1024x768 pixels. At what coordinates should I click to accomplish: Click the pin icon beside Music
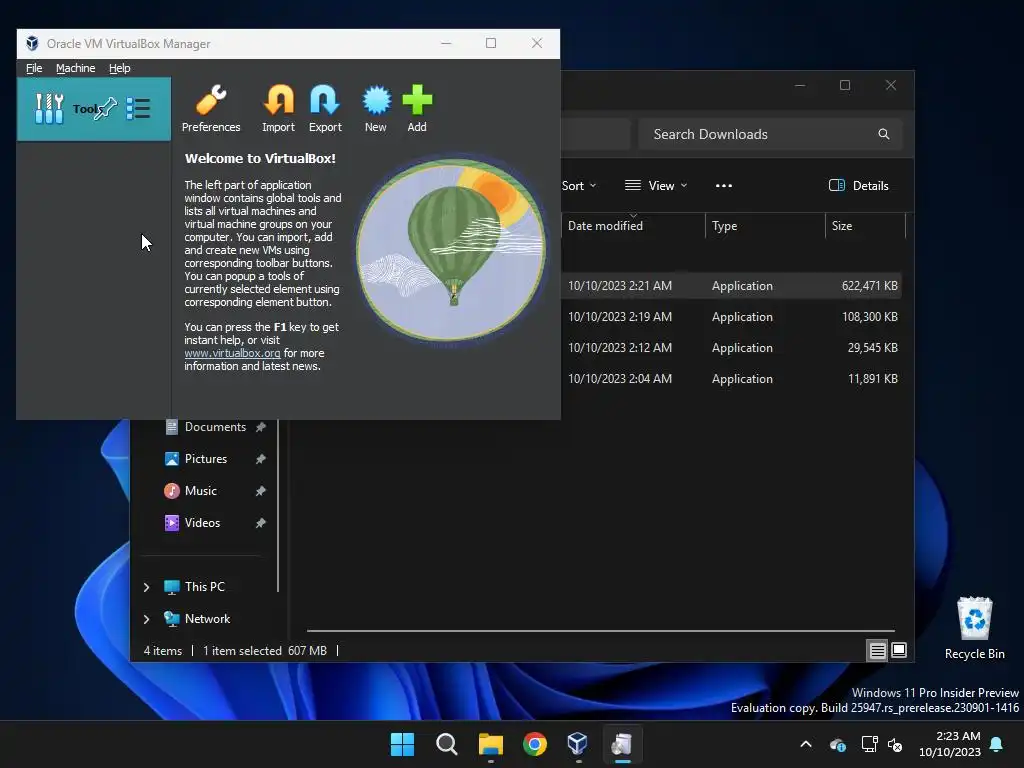[261, 491]
